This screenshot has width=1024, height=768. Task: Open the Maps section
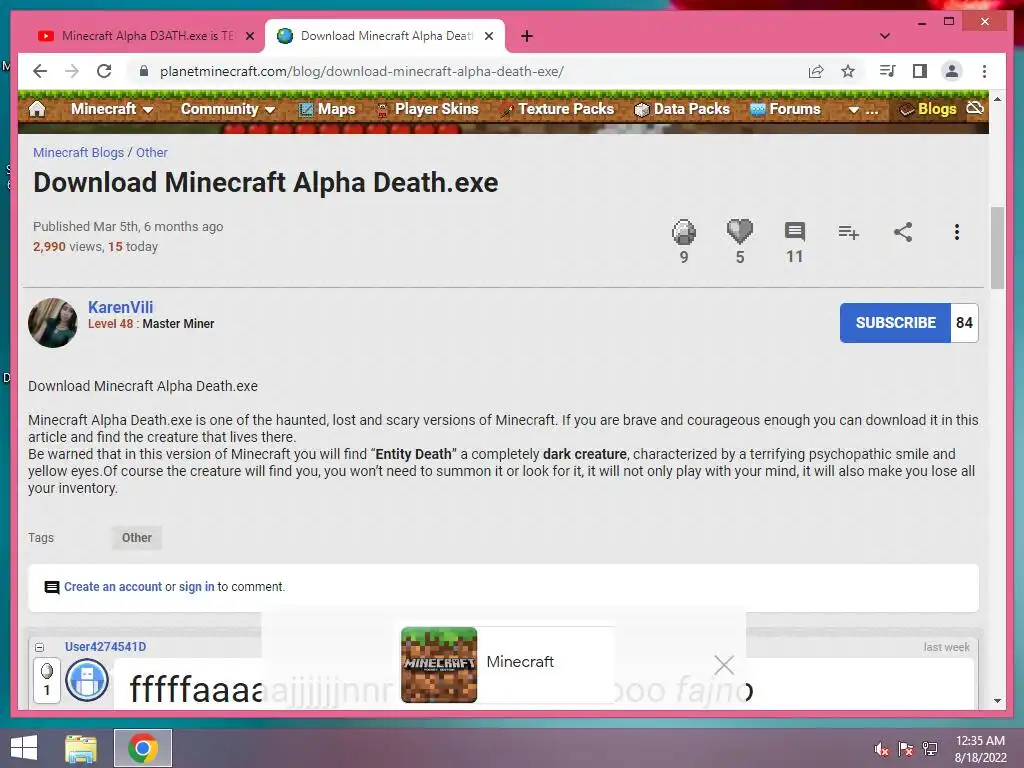(x=327, y=109)
